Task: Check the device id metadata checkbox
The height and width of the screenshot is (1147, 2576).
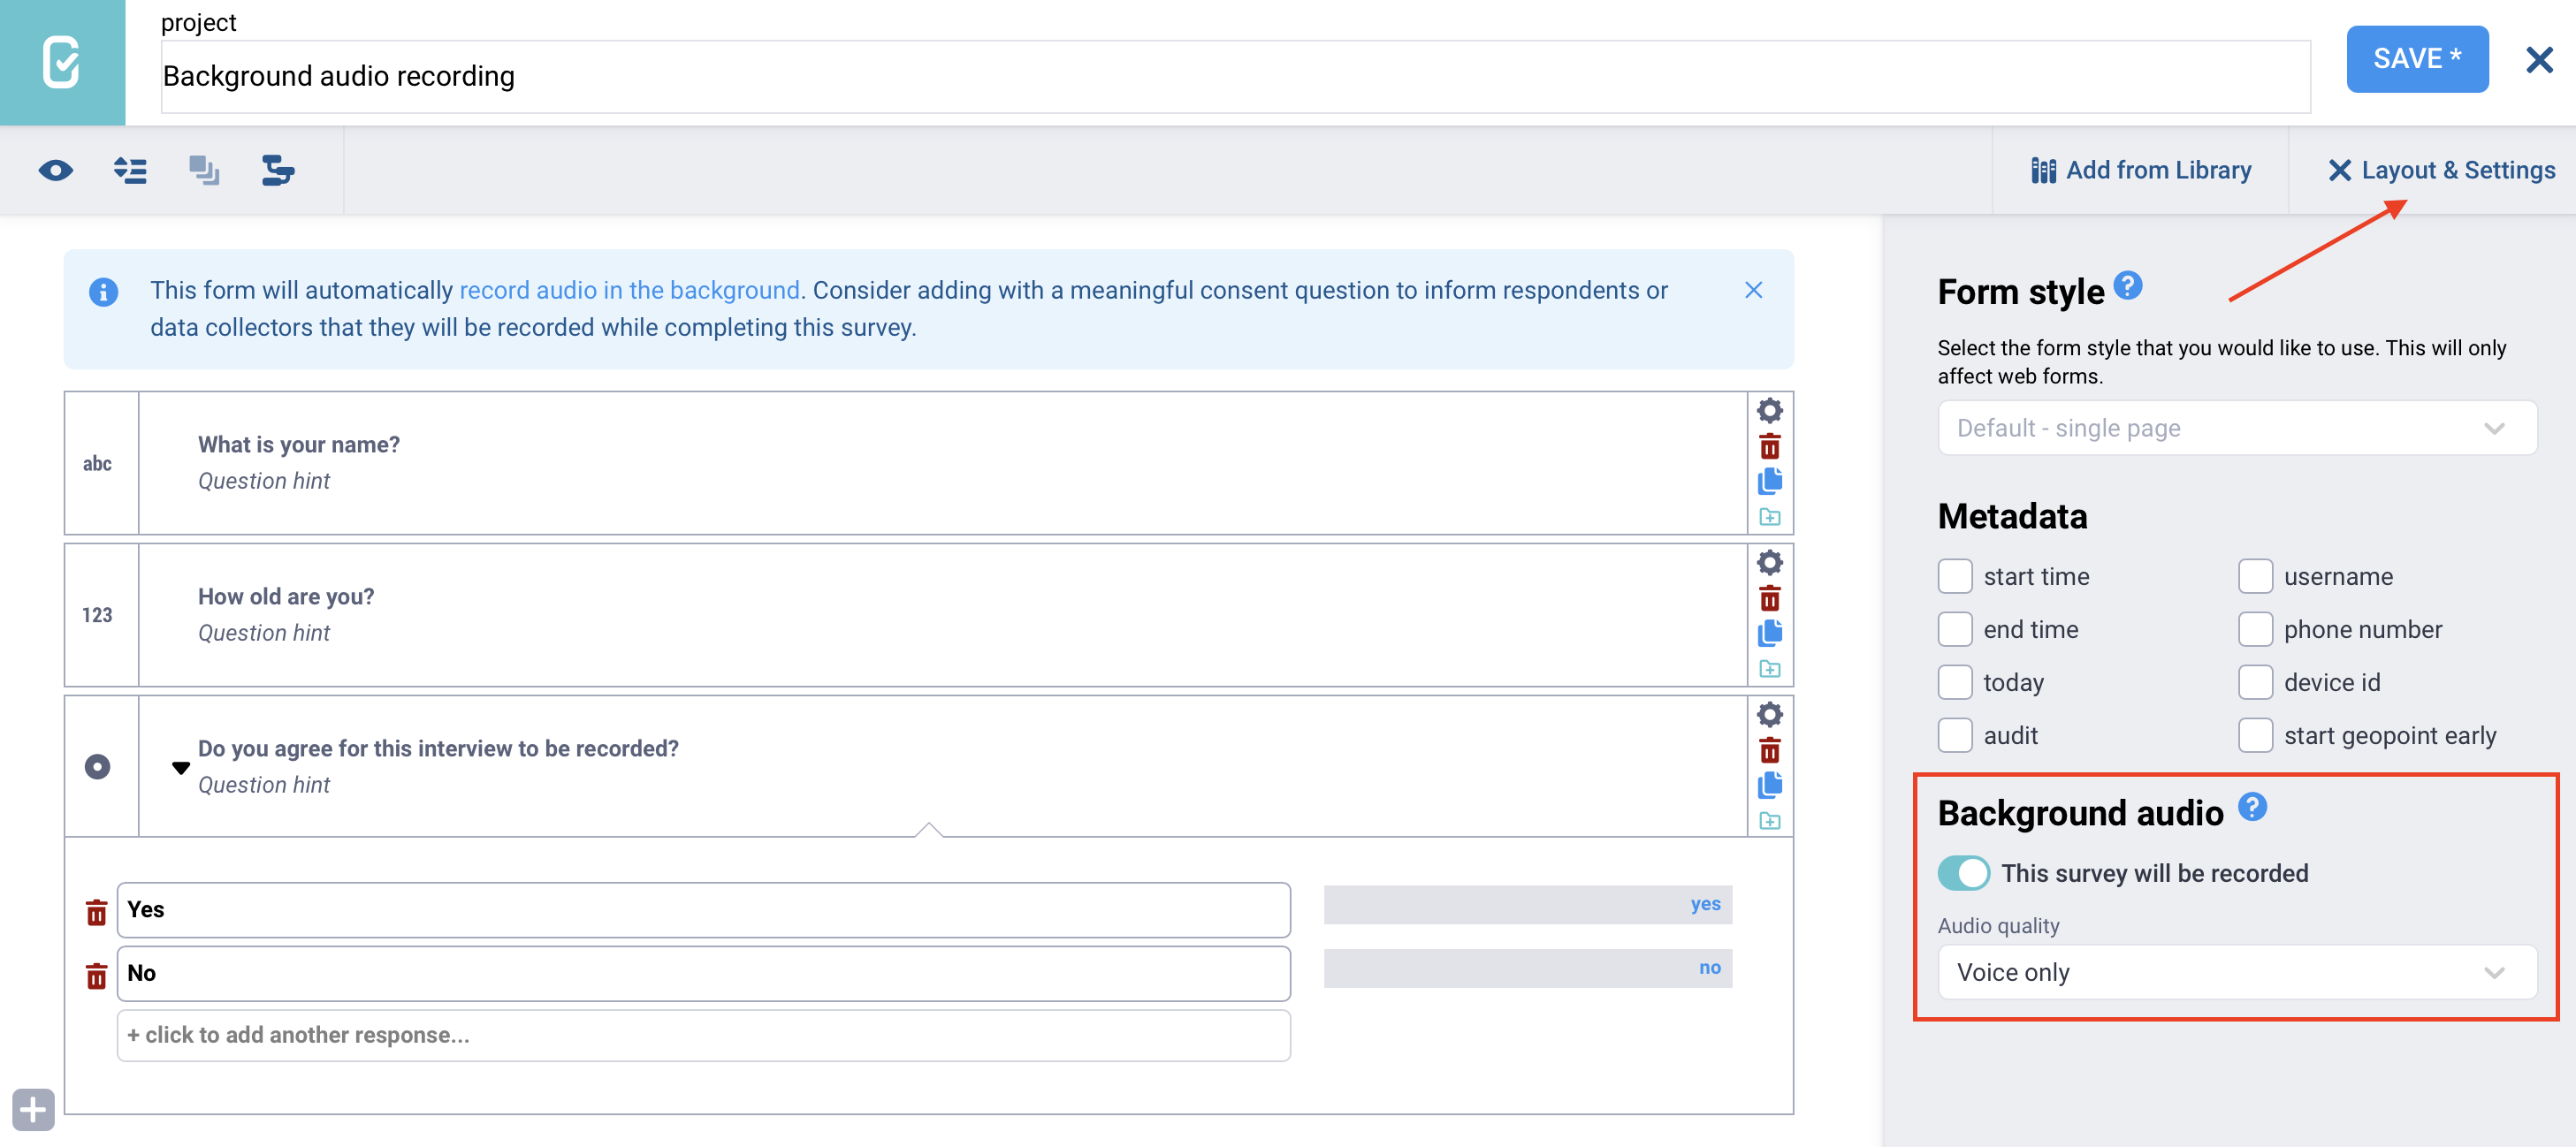Action: coord(2255,683)
